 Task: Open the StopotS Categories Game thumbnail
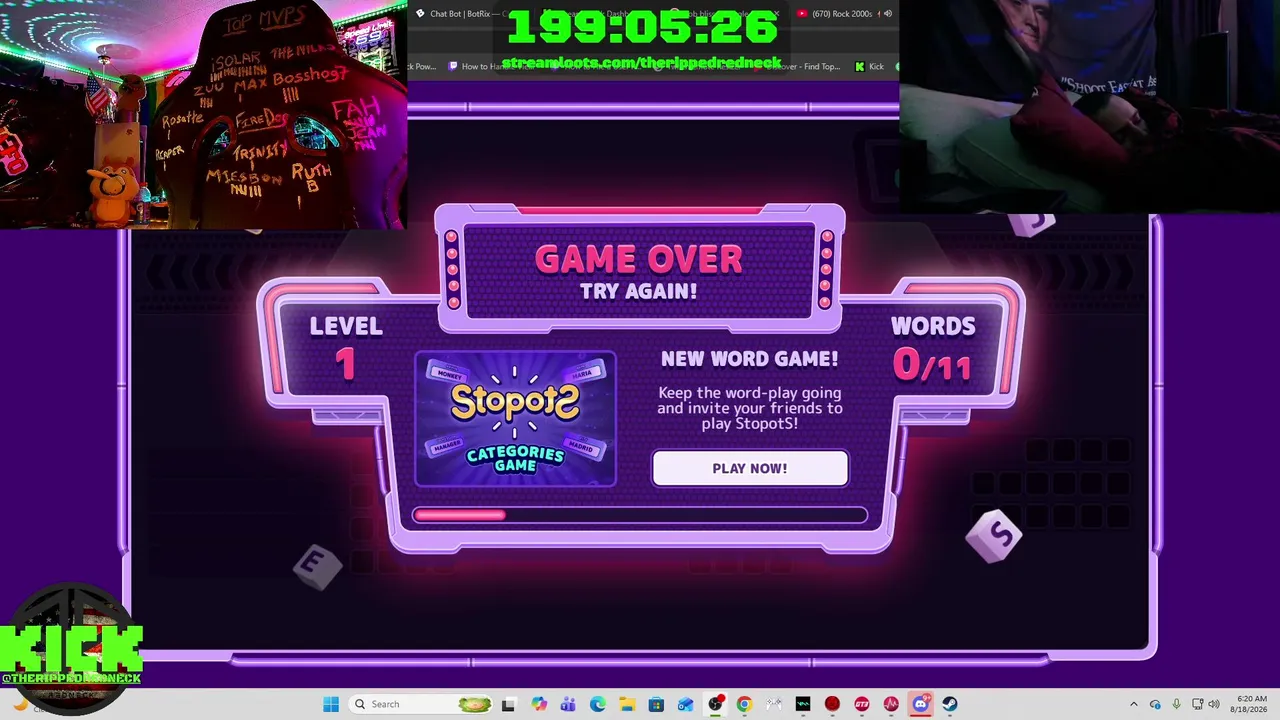point(515,419)
